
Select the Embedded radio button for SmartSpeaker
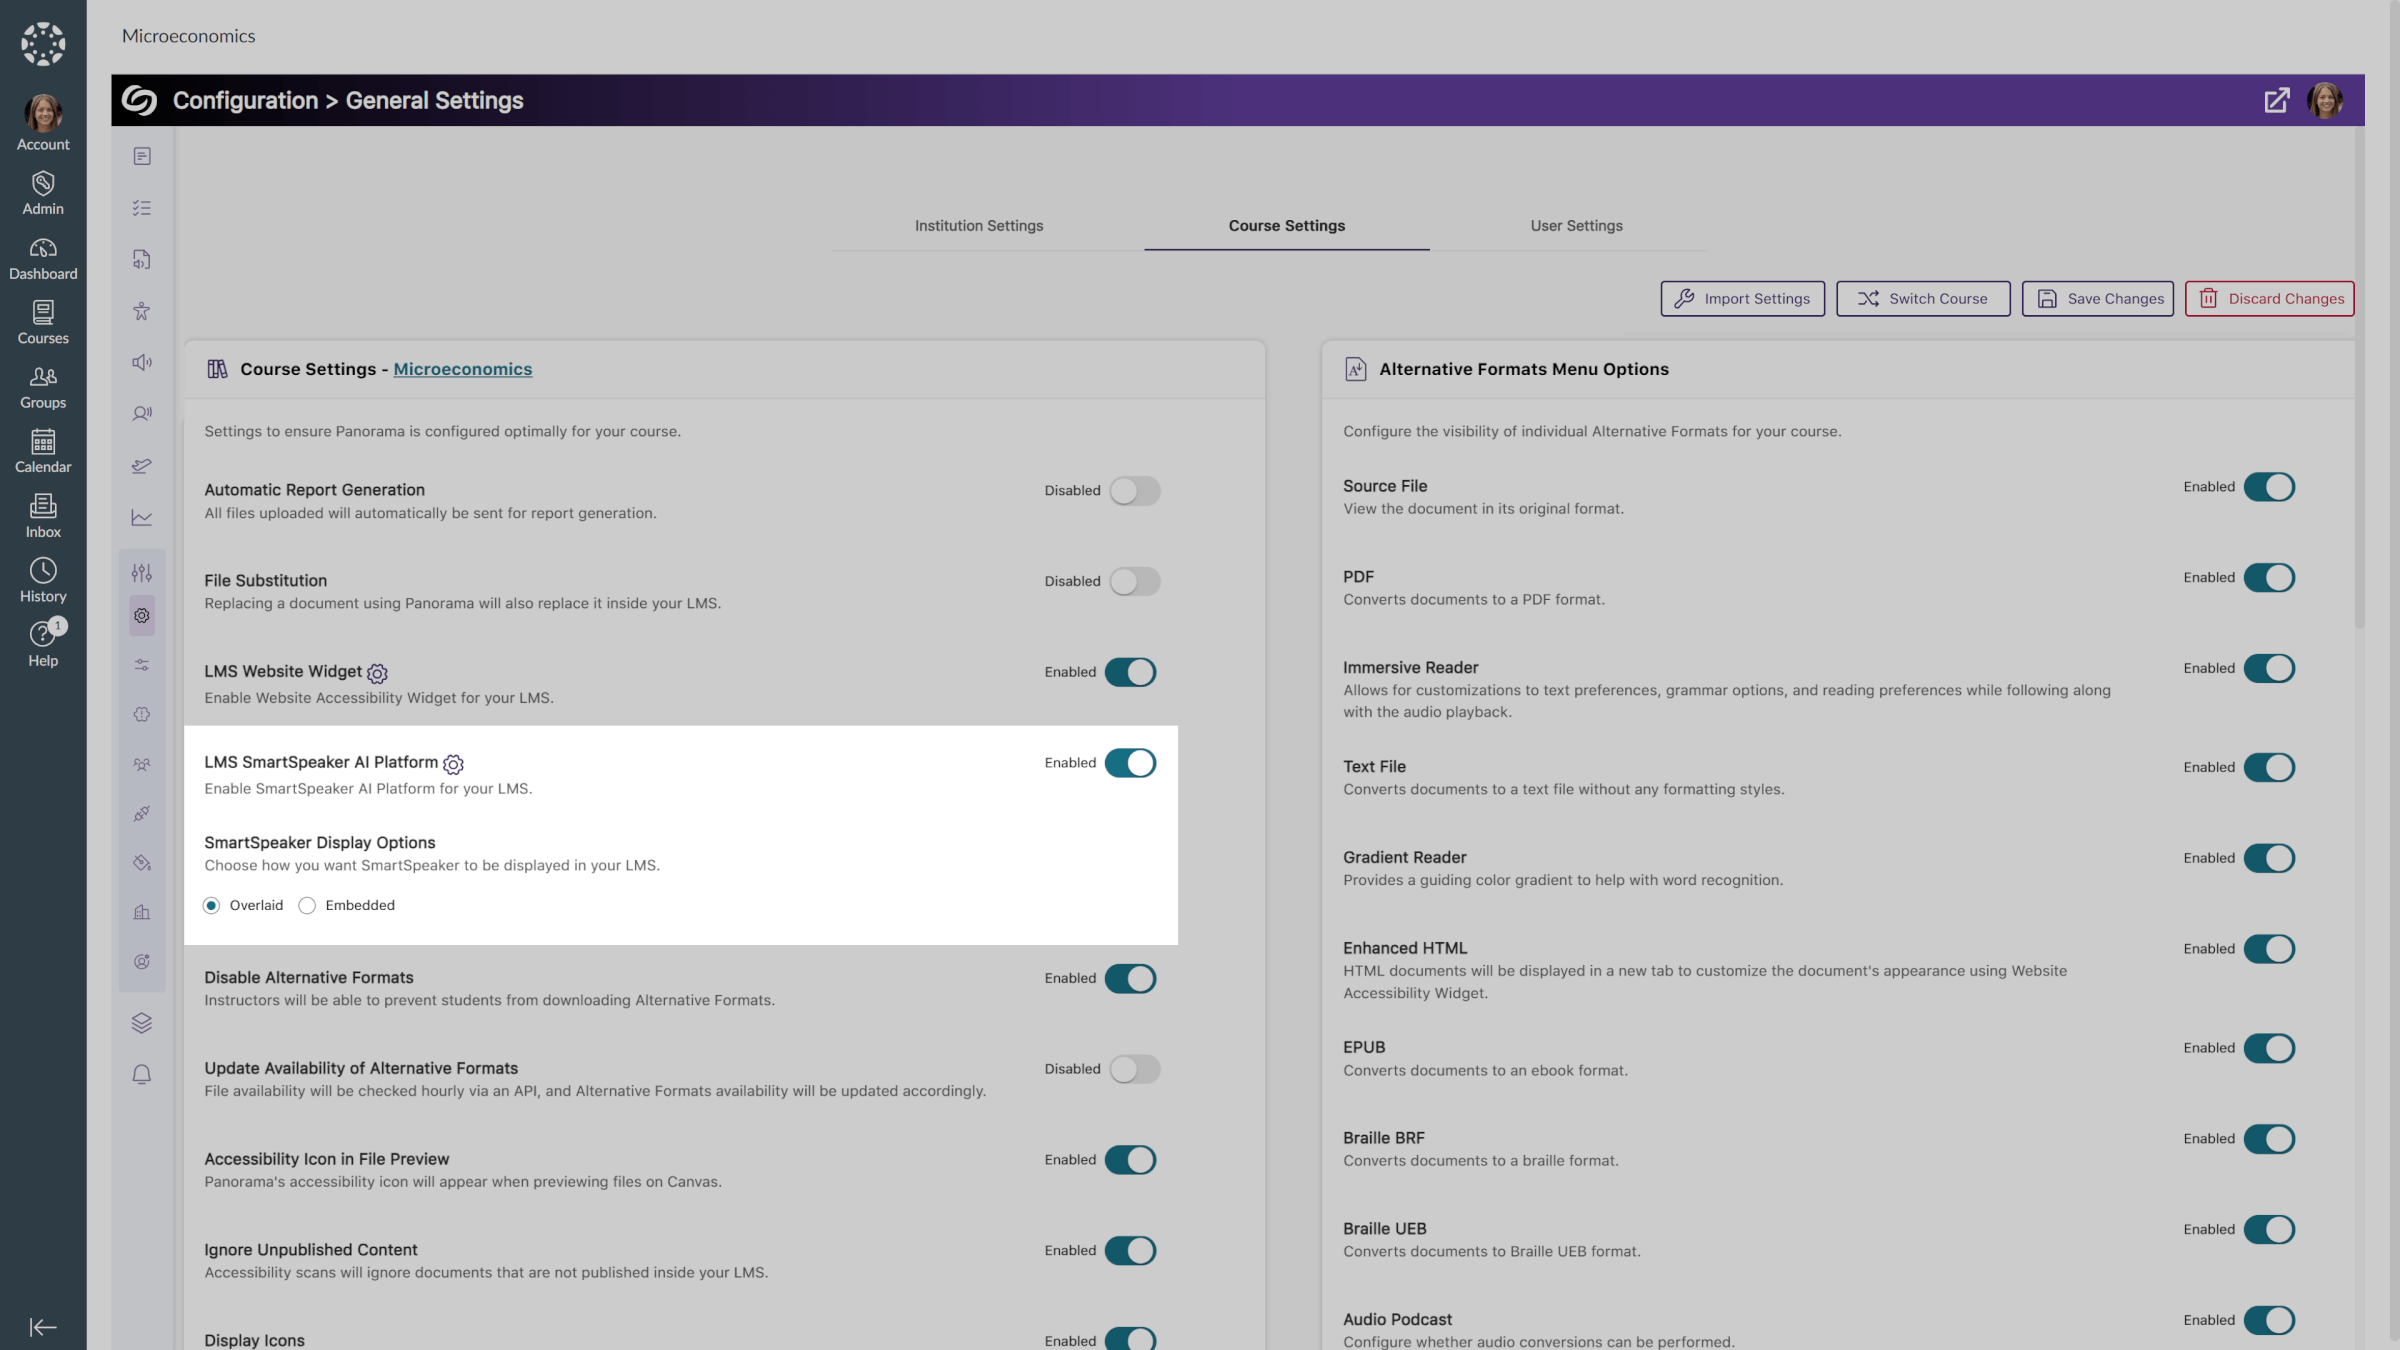308,905
